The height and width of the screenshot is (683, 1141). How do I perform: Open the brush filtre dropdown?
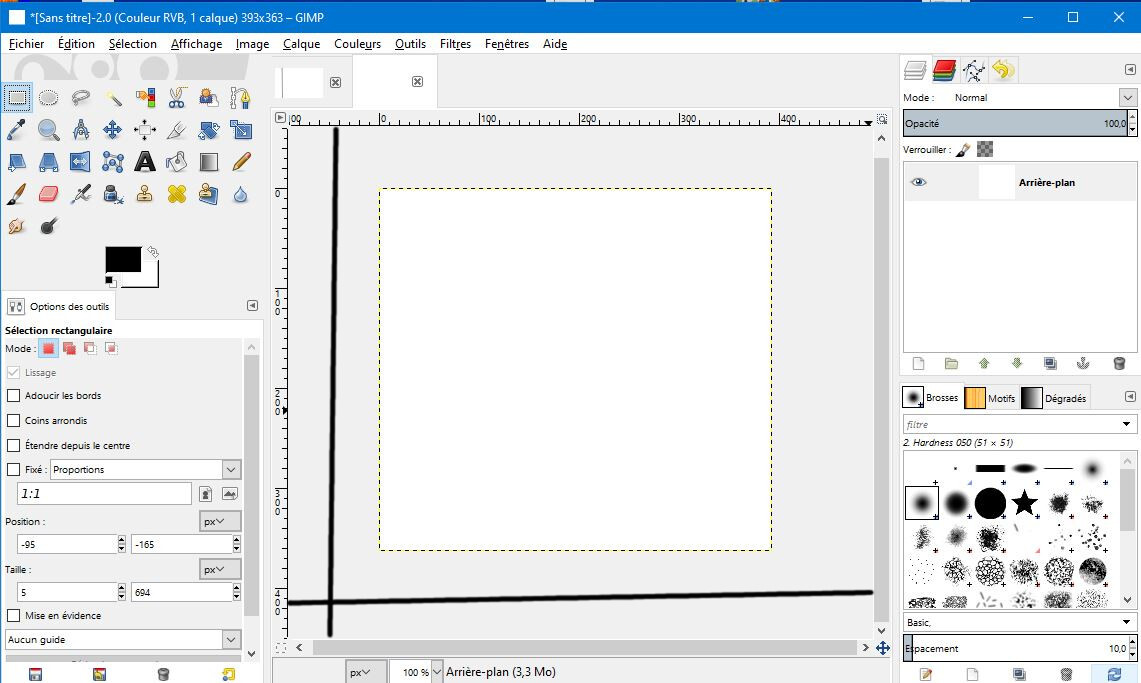pyautogui.click(x=1126, y=424)
